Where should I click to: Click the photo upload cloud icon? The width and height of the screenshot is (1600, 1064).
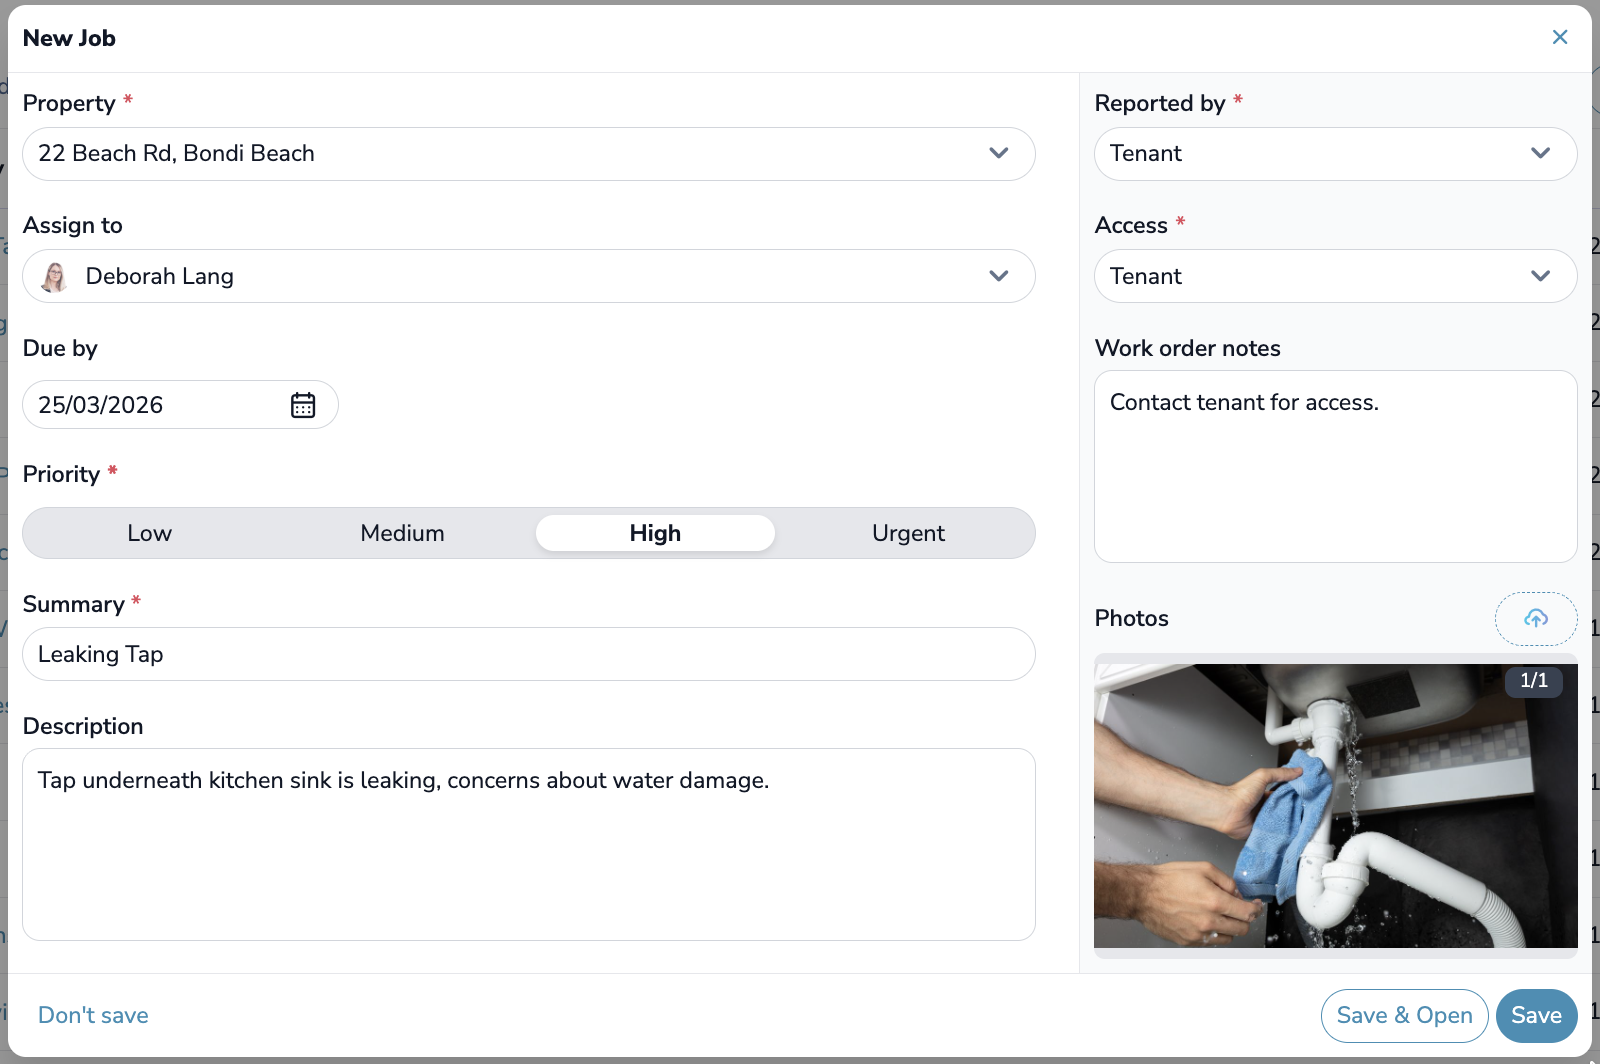[x=1535, y=619]
